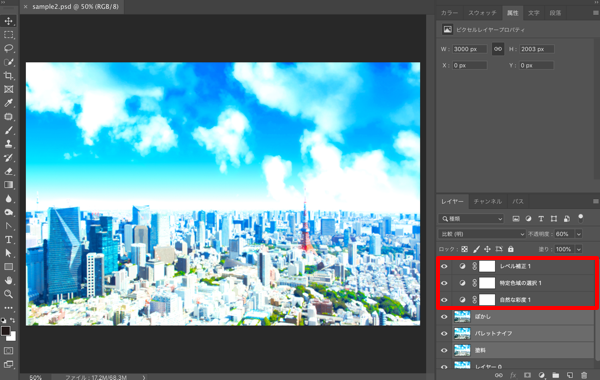Viewport: 600px width, 380px height.
Task: Switch to the 段落 tab
Action: tap(555, 13)
